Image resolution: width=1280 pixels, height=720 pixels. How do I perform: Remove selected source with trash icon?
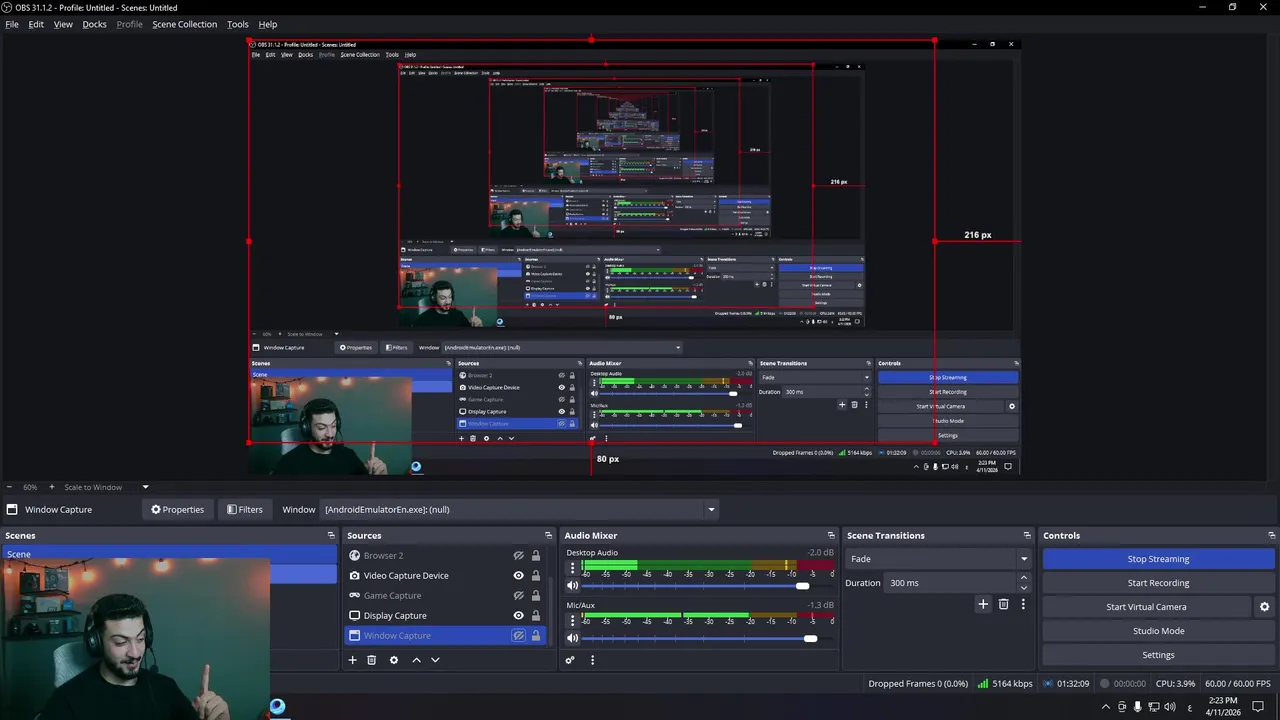(371, 660)
